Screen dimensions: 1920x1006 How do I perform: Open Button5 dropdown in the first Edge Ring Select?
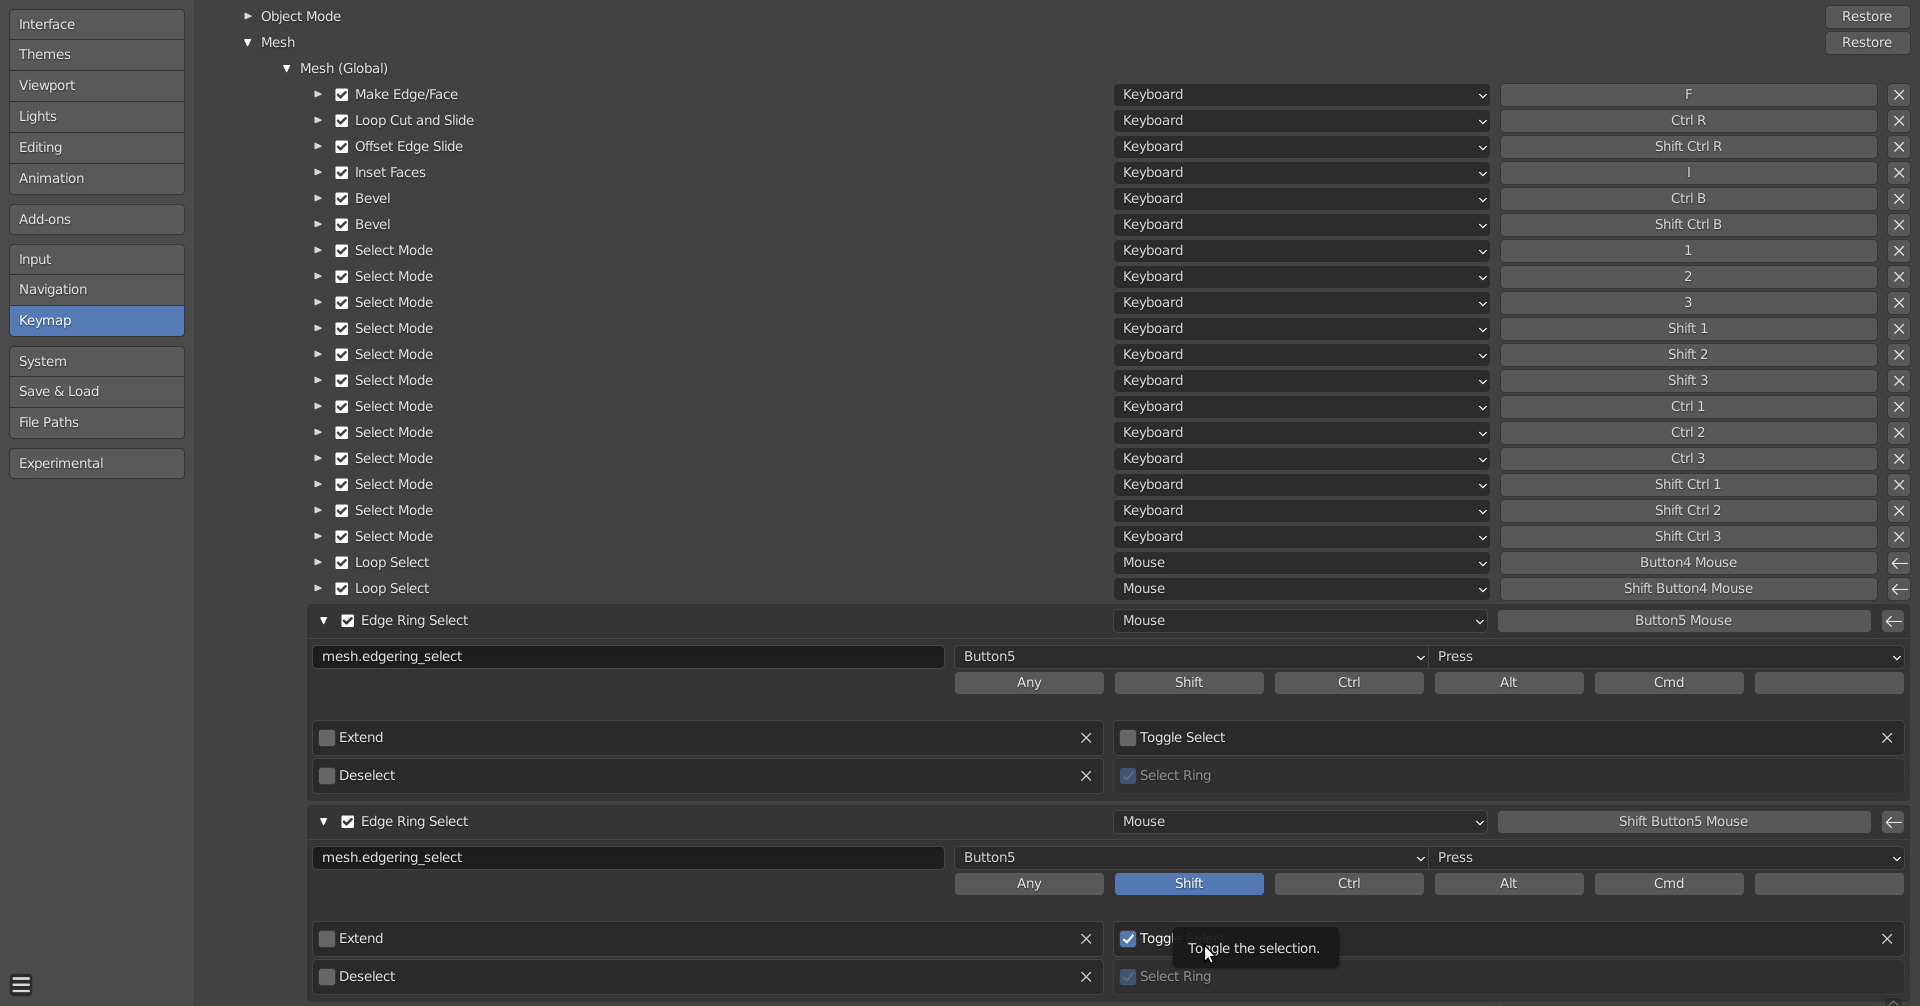(1191, 657)
